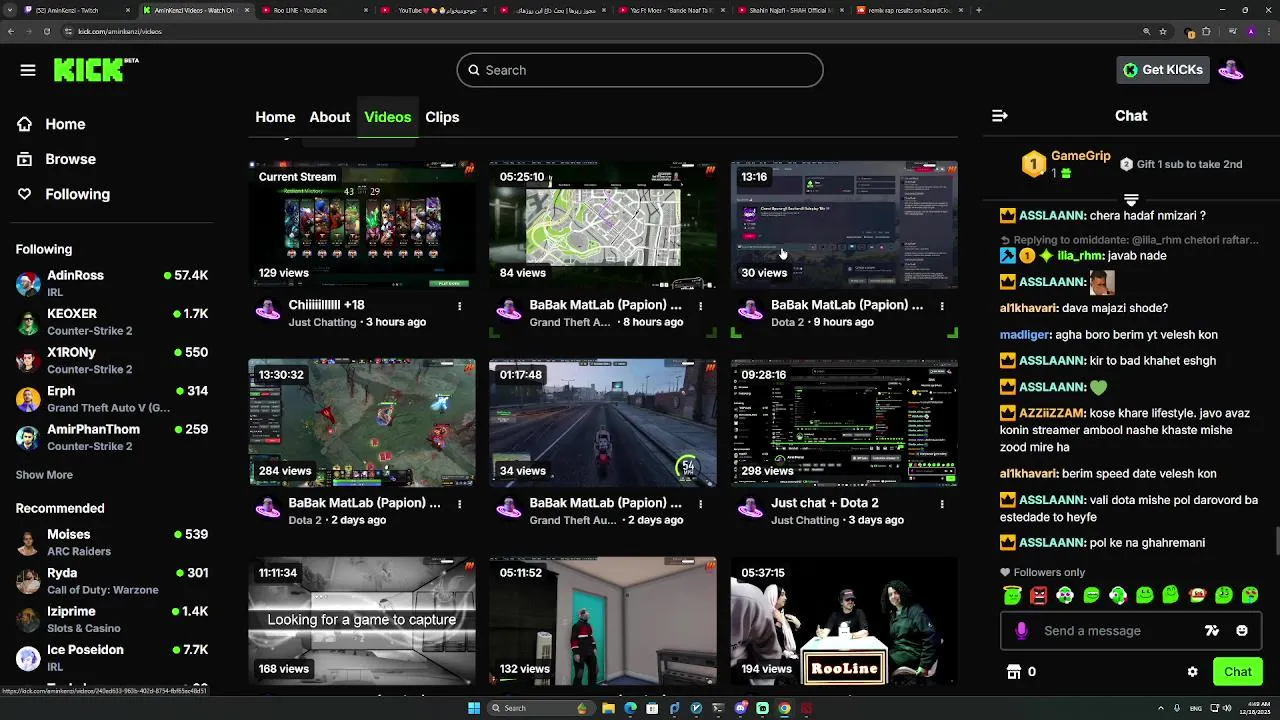Open Iziprime recommended channel

point(112,619)
